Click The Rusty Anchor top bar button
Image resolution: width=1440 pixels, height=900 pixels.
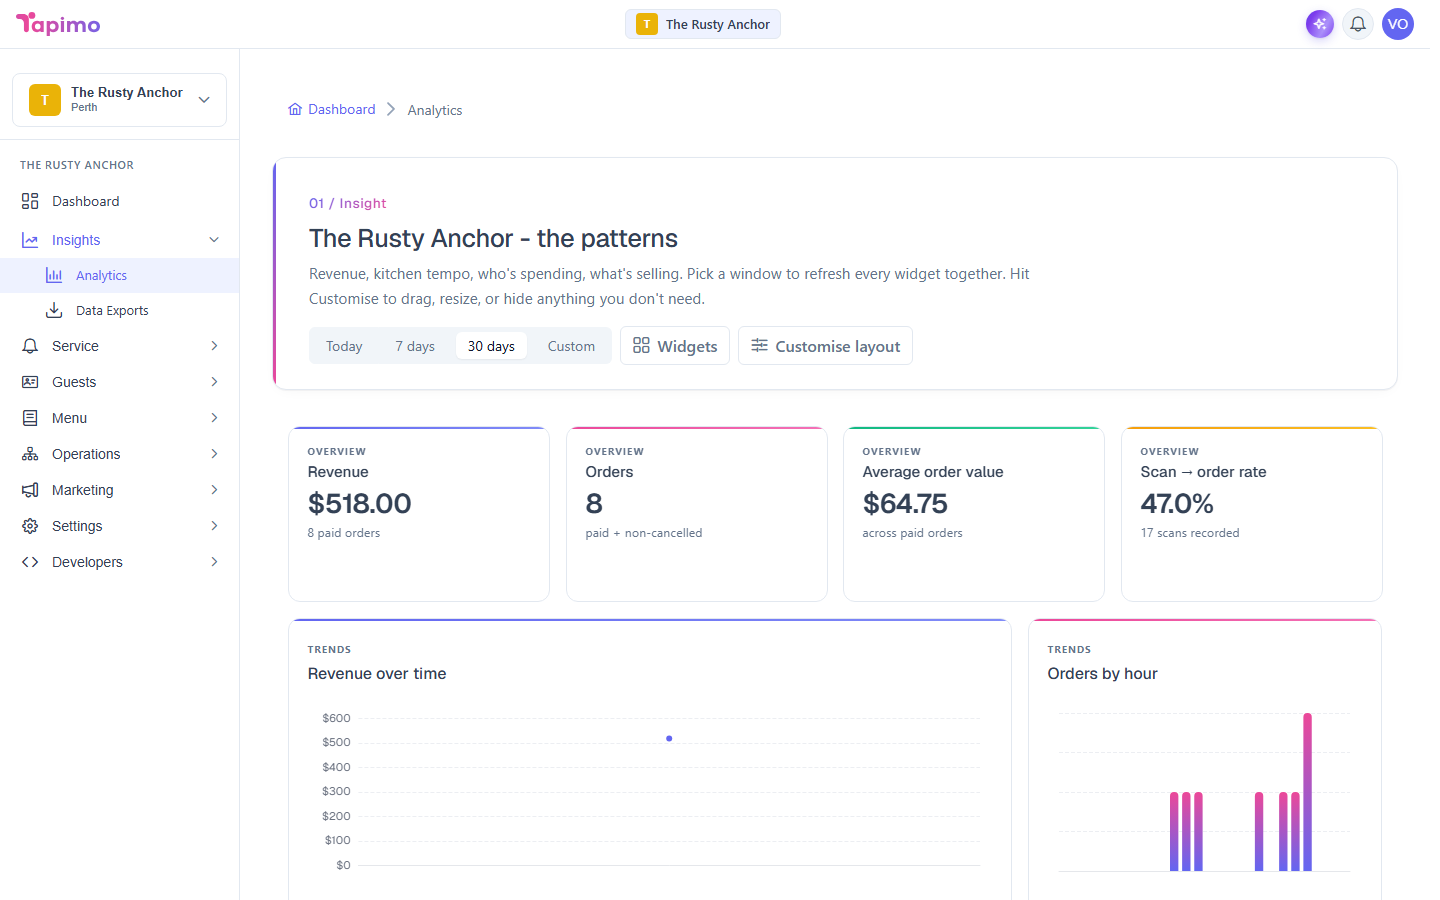(703, 24)
